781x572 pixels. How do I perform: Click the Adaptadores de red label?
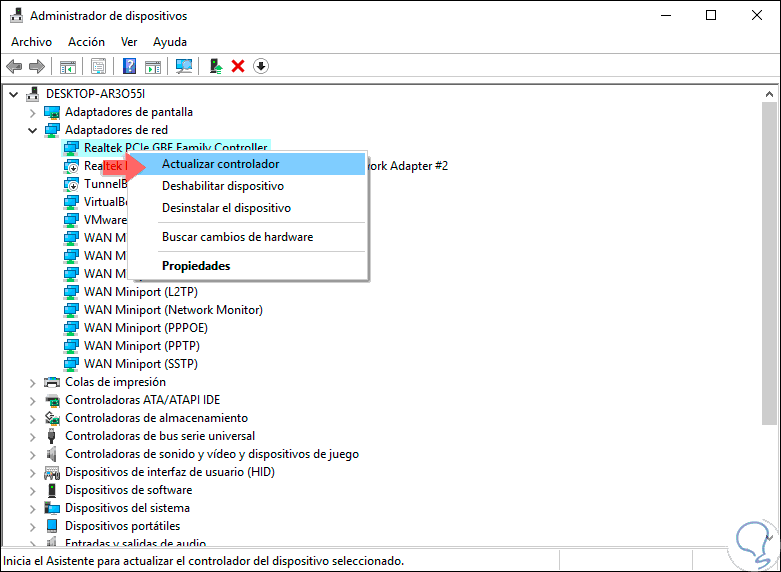point(117,130)
